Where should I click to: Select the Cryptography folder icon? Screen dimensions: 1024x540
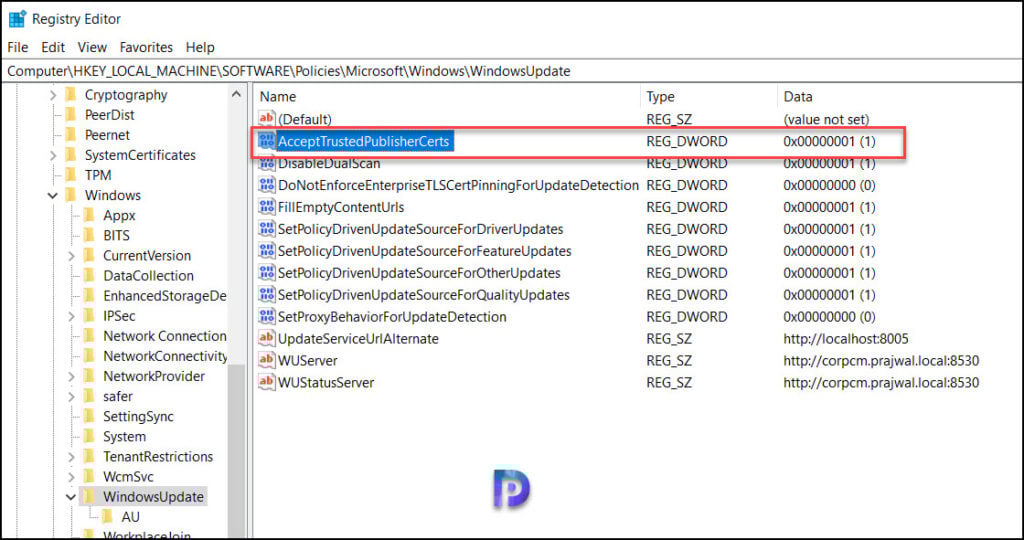[71, 95]
